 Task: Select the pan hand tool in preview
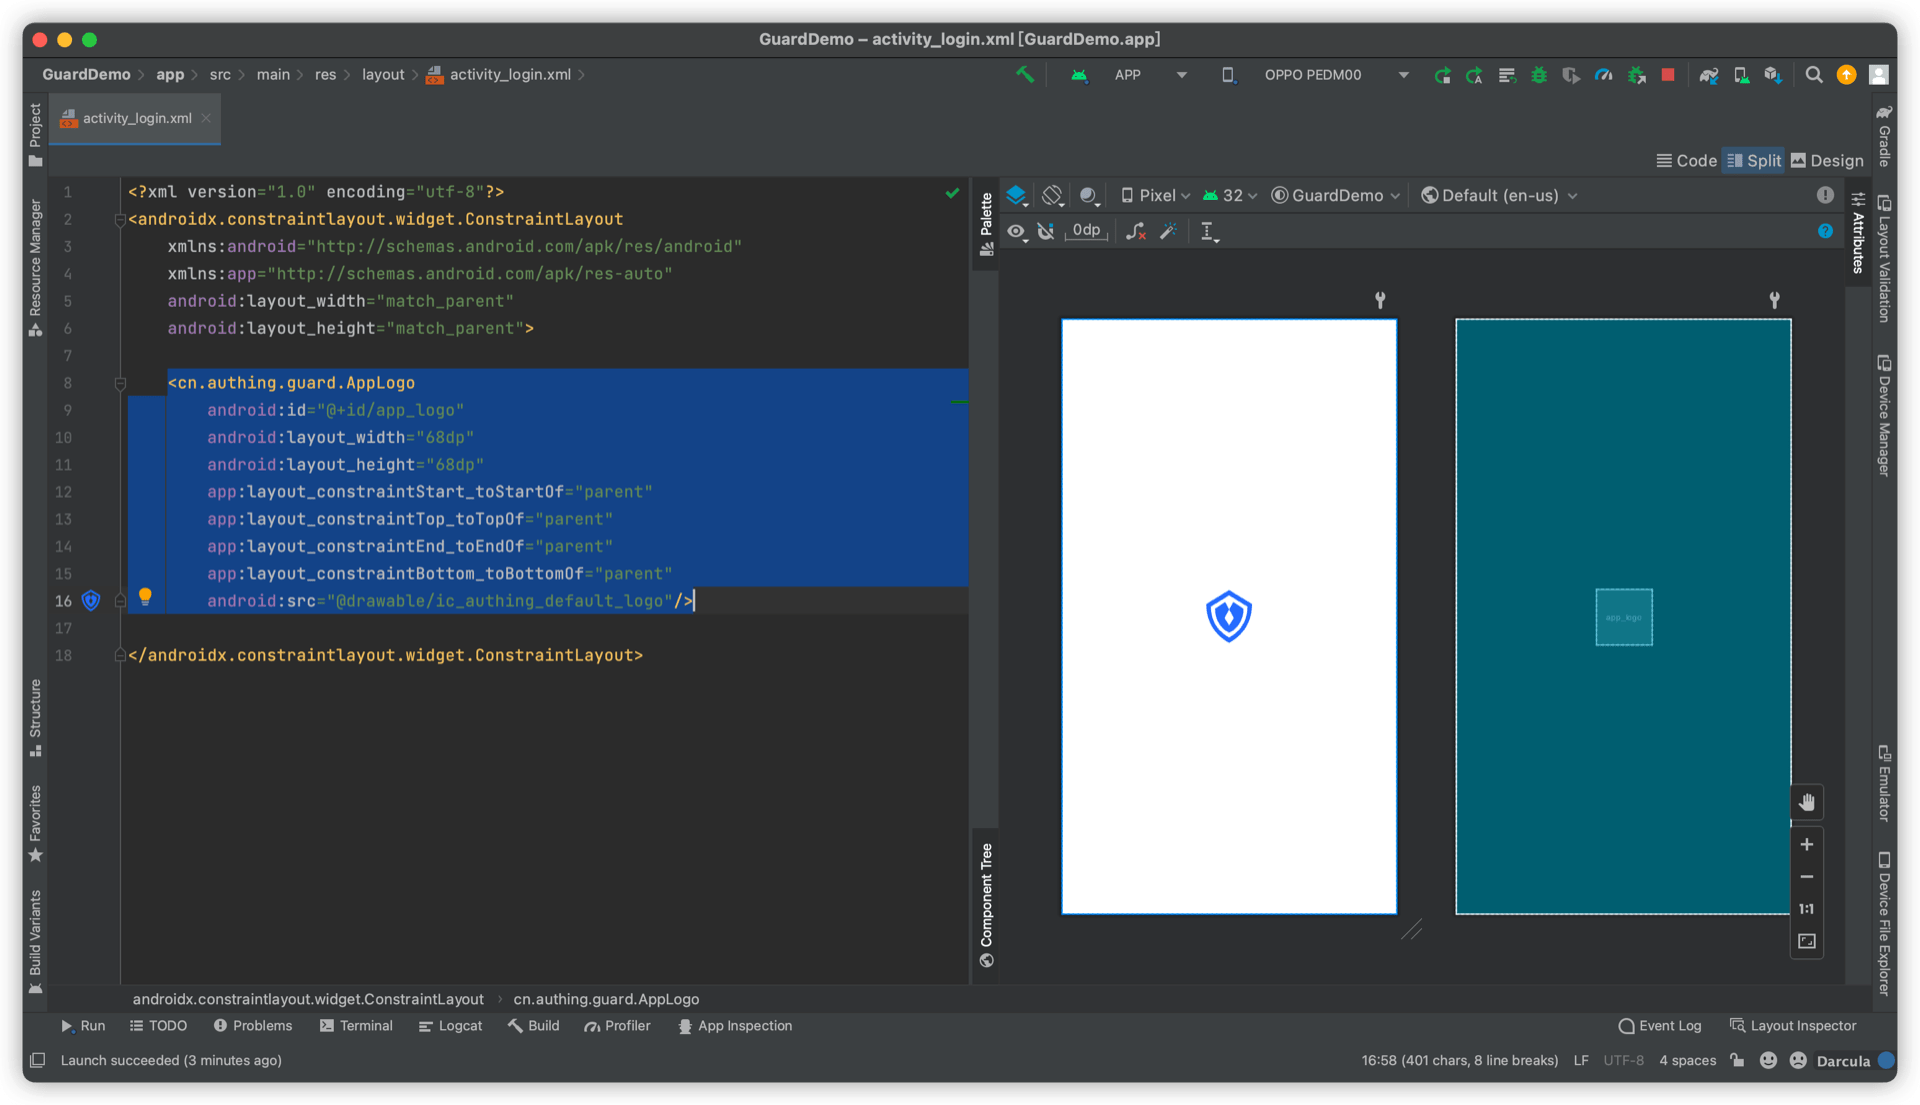click(x=1806, y=803)
